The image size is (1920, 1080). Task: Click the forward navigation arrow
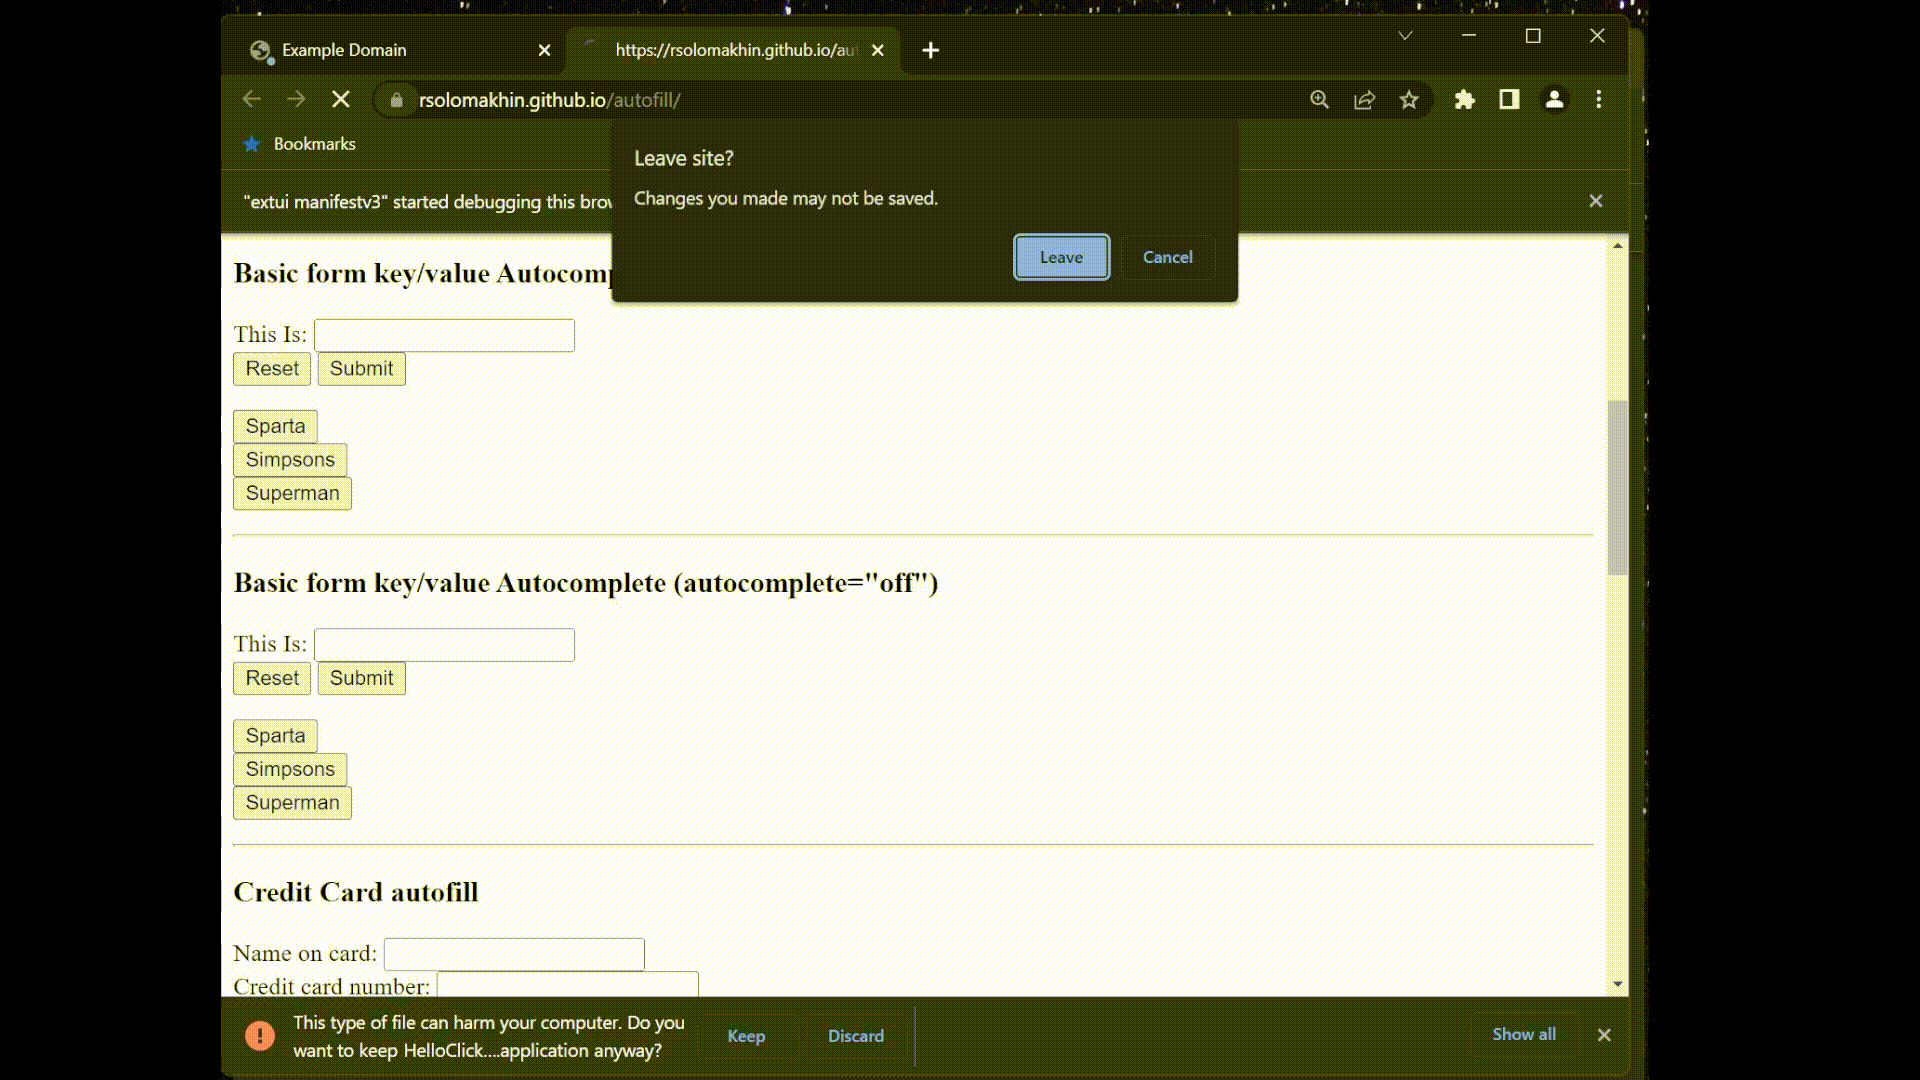point(296,99)
